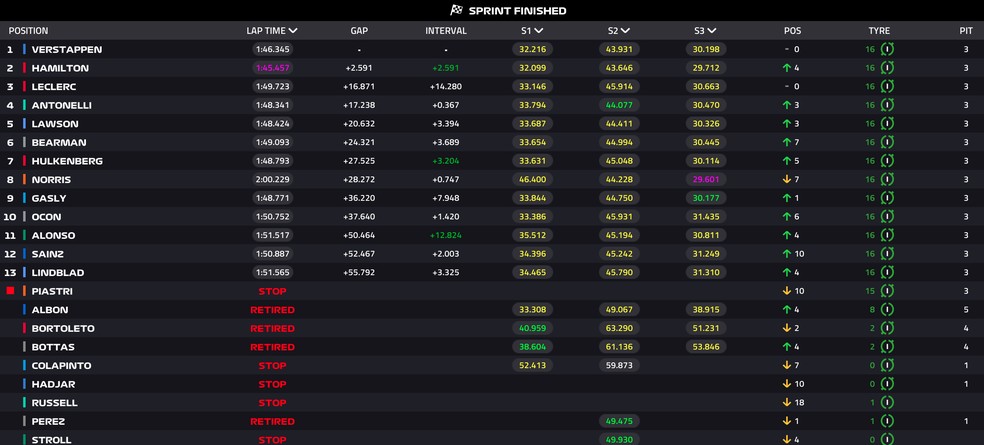Click Bottas's S3 time 53.846

pos(706,346)
